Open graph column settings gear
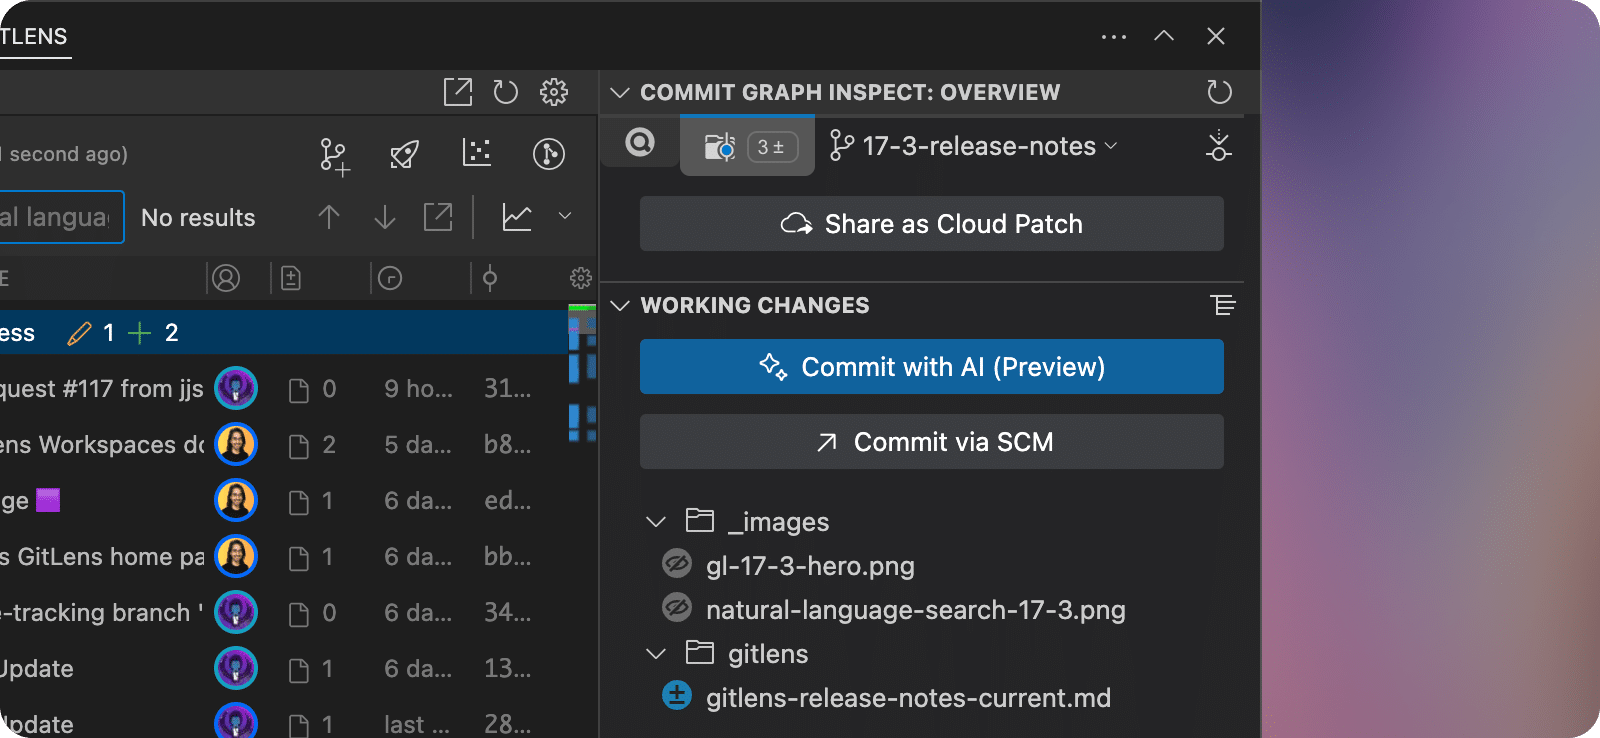 (x=581, y=278)
